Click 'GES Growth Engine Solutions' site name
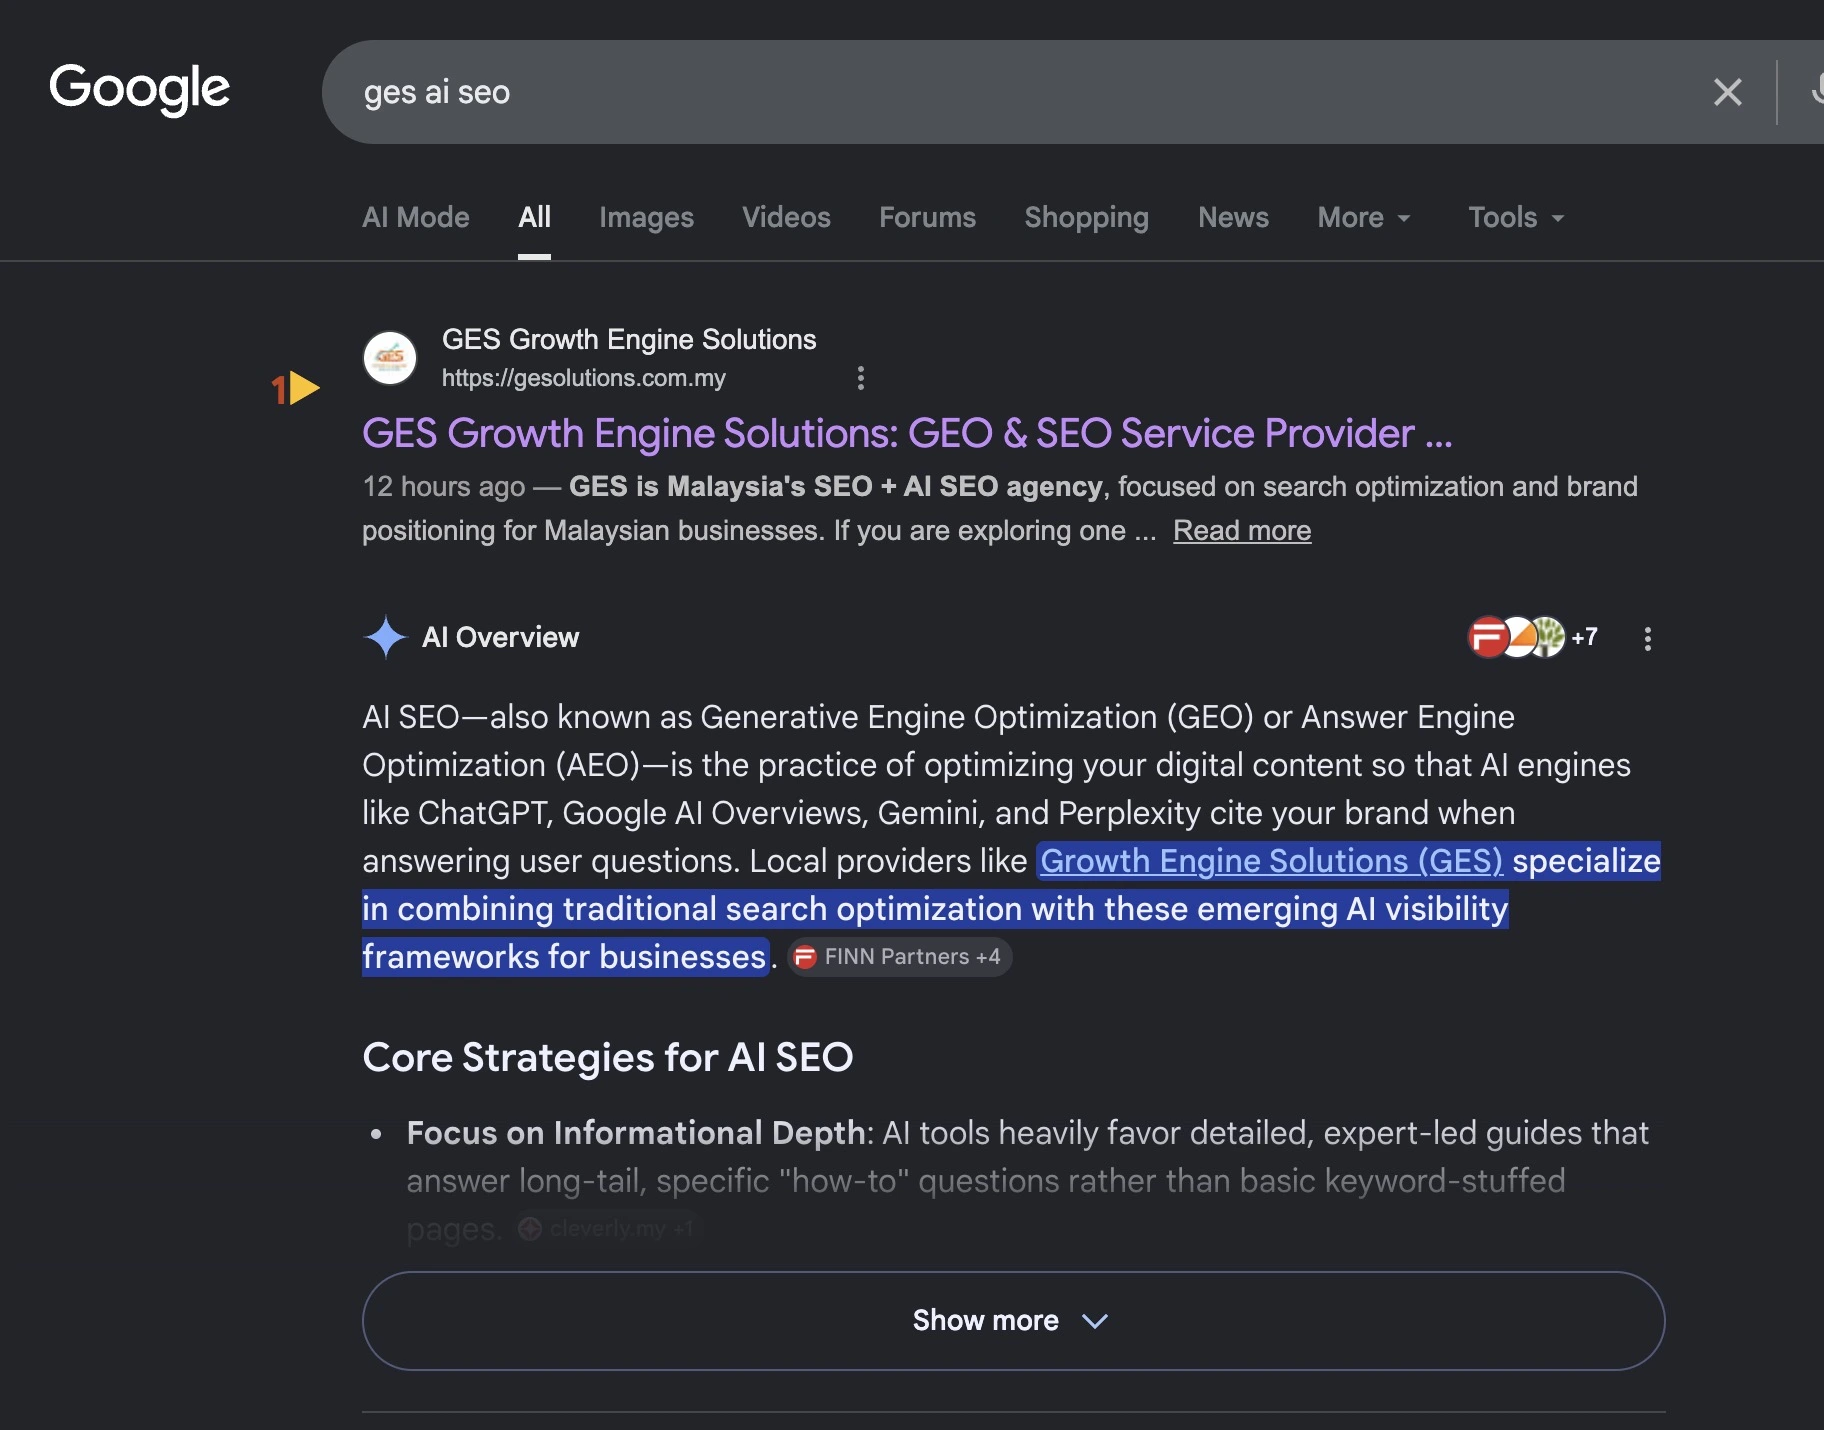1824x1430 pixels. [x=629, y=340]
